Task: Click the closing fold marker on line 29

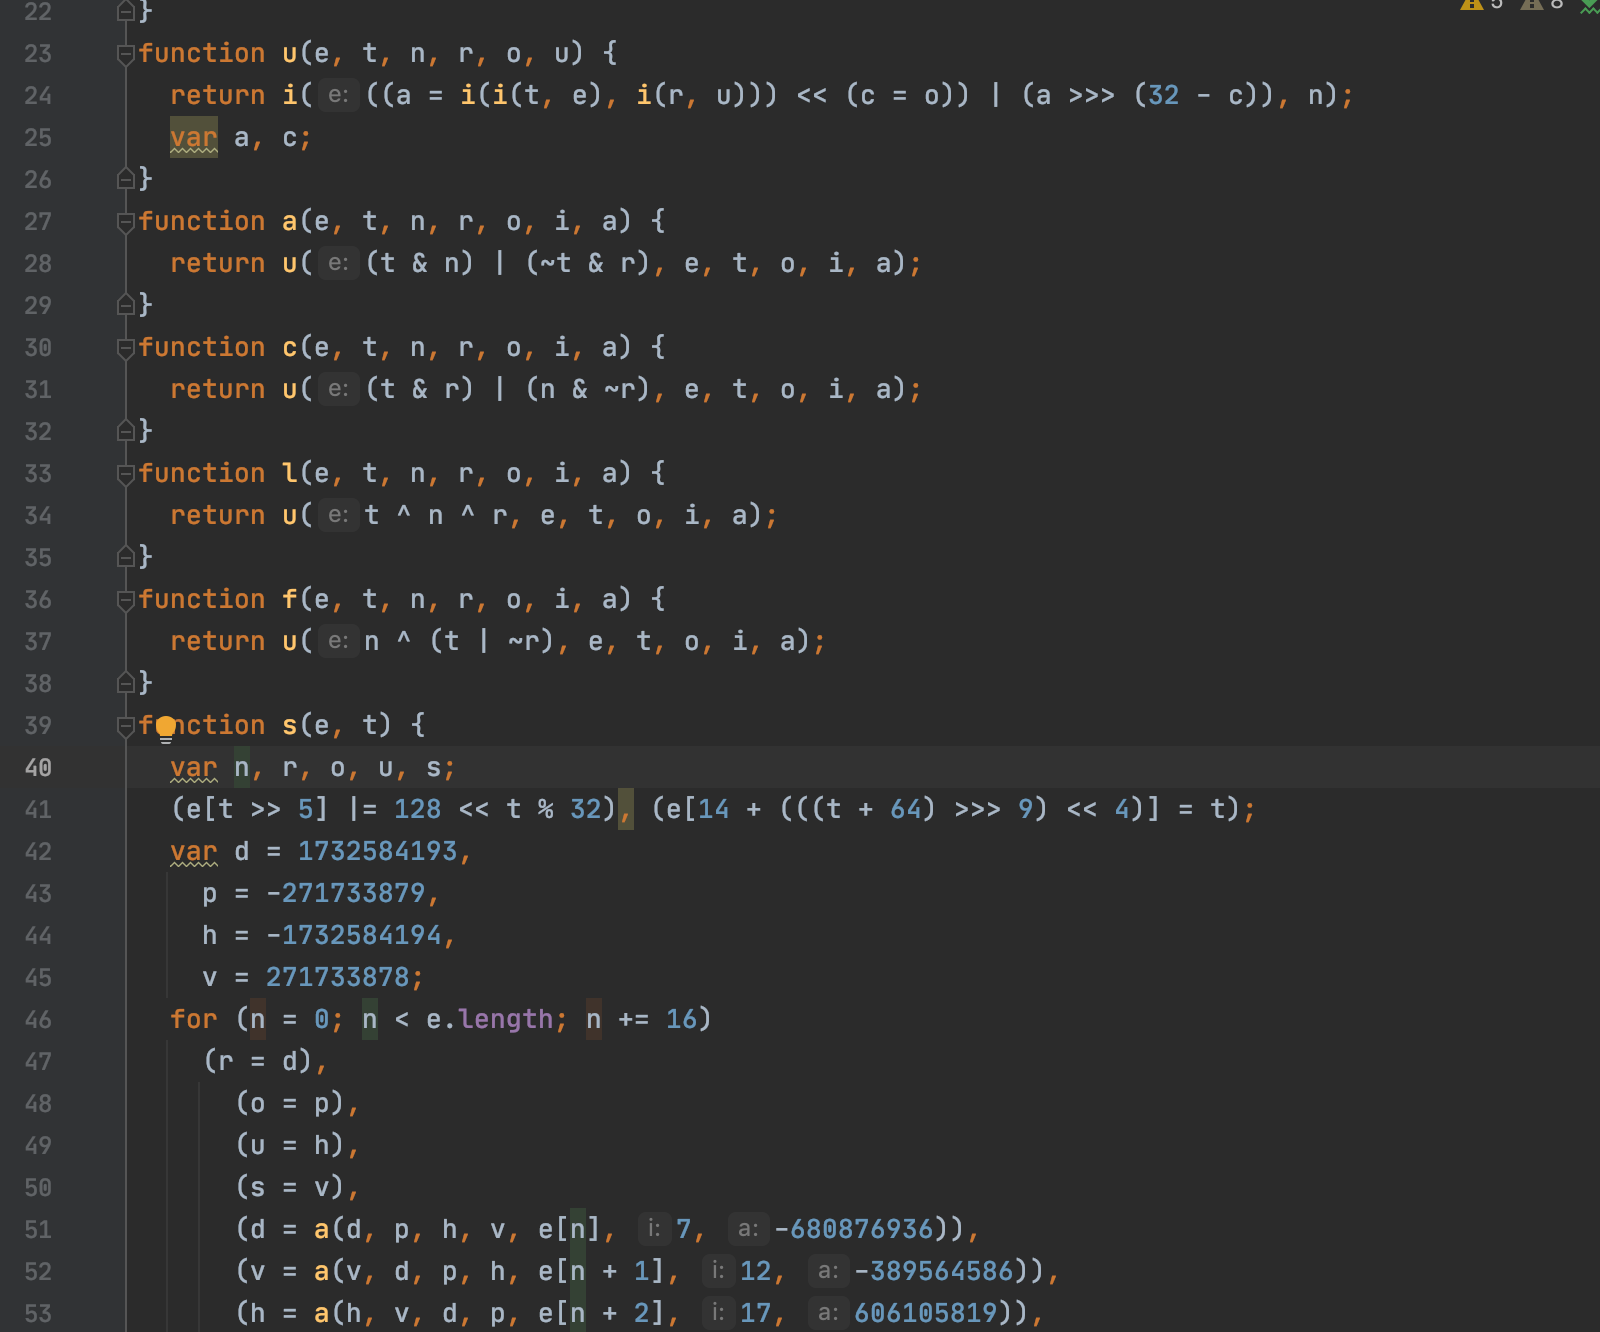Action: pyautogui.click(x=126, y=304)
